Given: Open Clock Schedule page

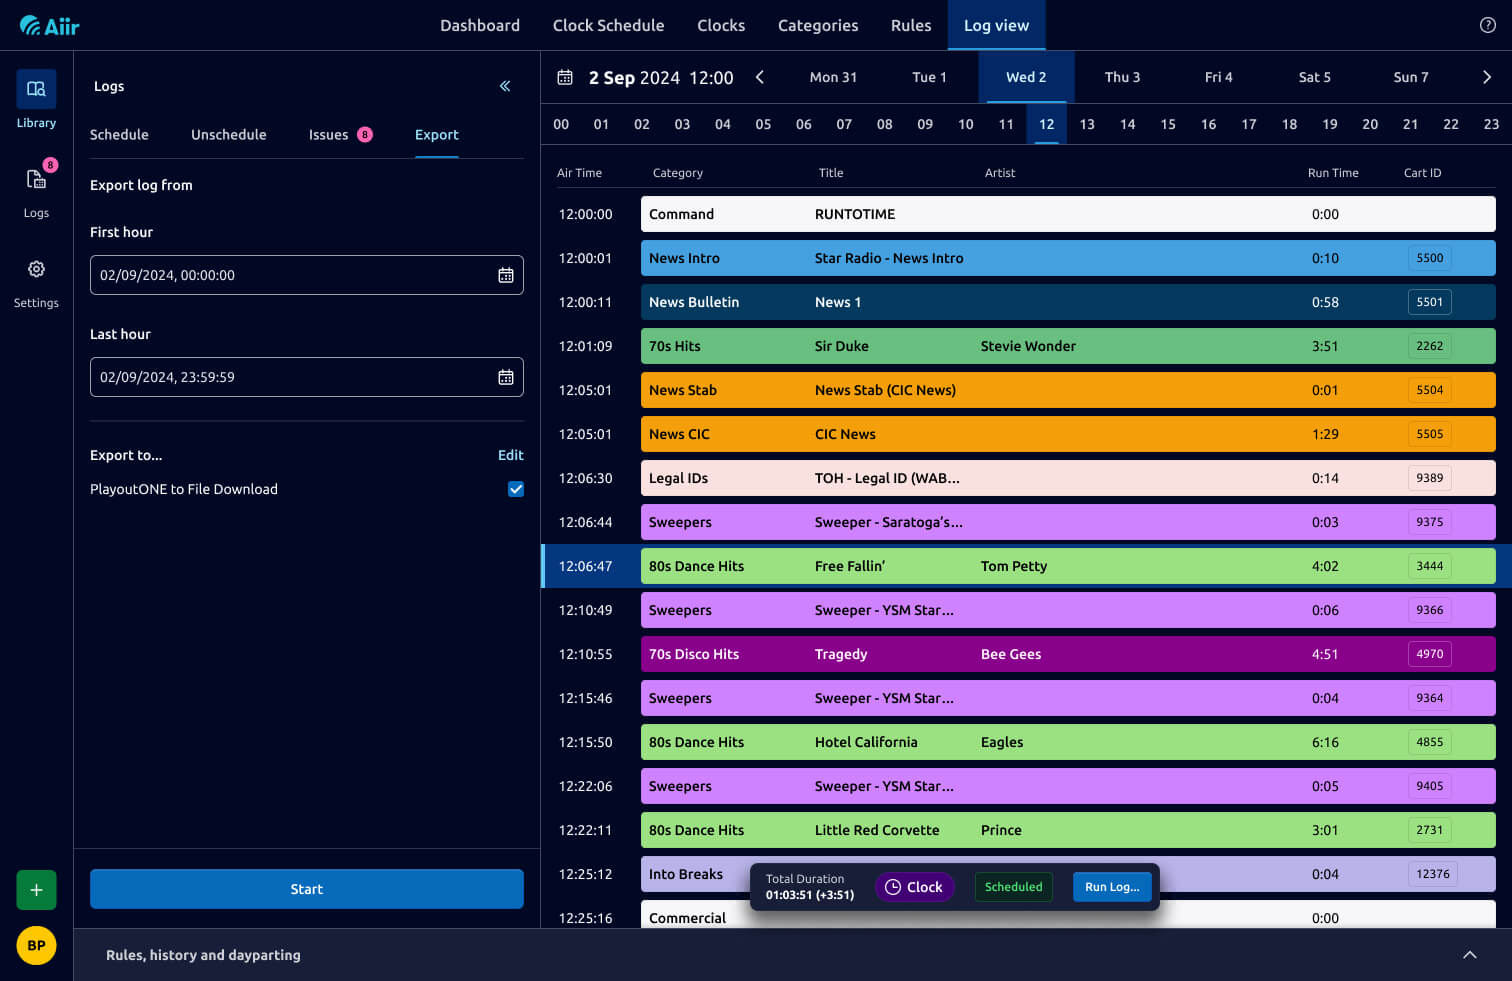Looking at the screenshot, I should pos(608,25).
